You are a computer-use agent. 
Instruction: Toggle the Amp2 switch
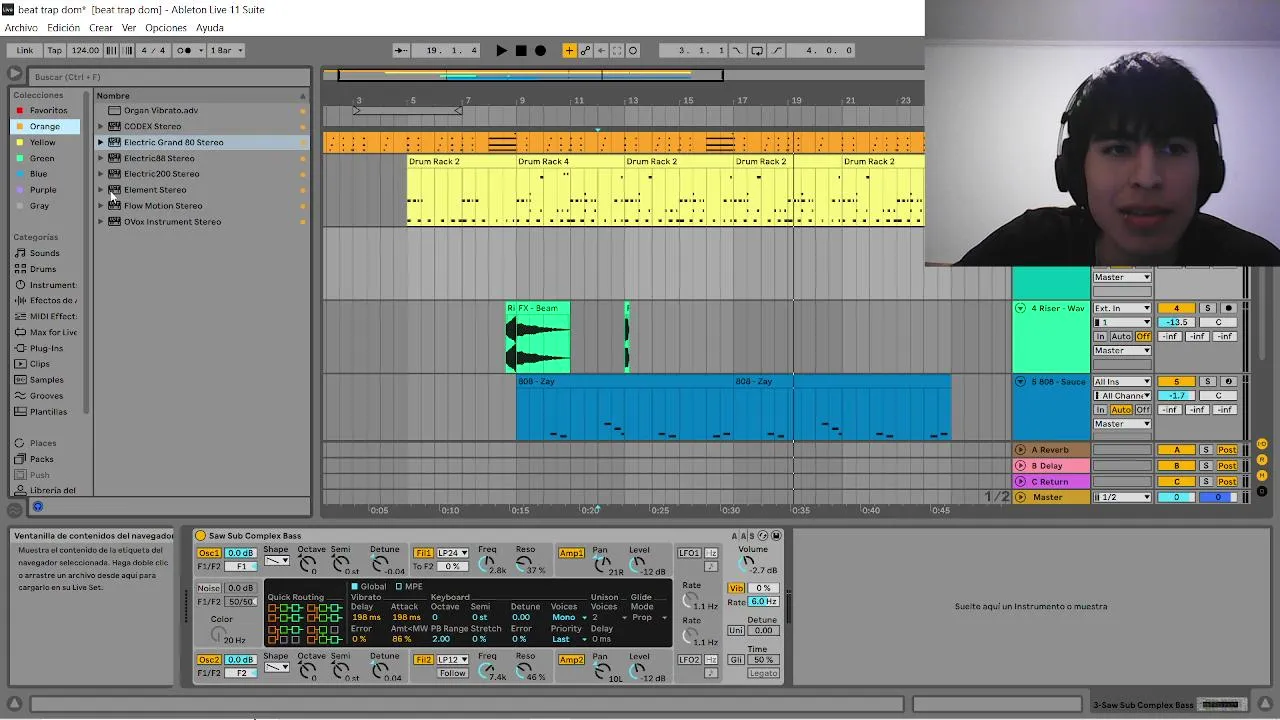pyautogui.click(x=571, y=660)
